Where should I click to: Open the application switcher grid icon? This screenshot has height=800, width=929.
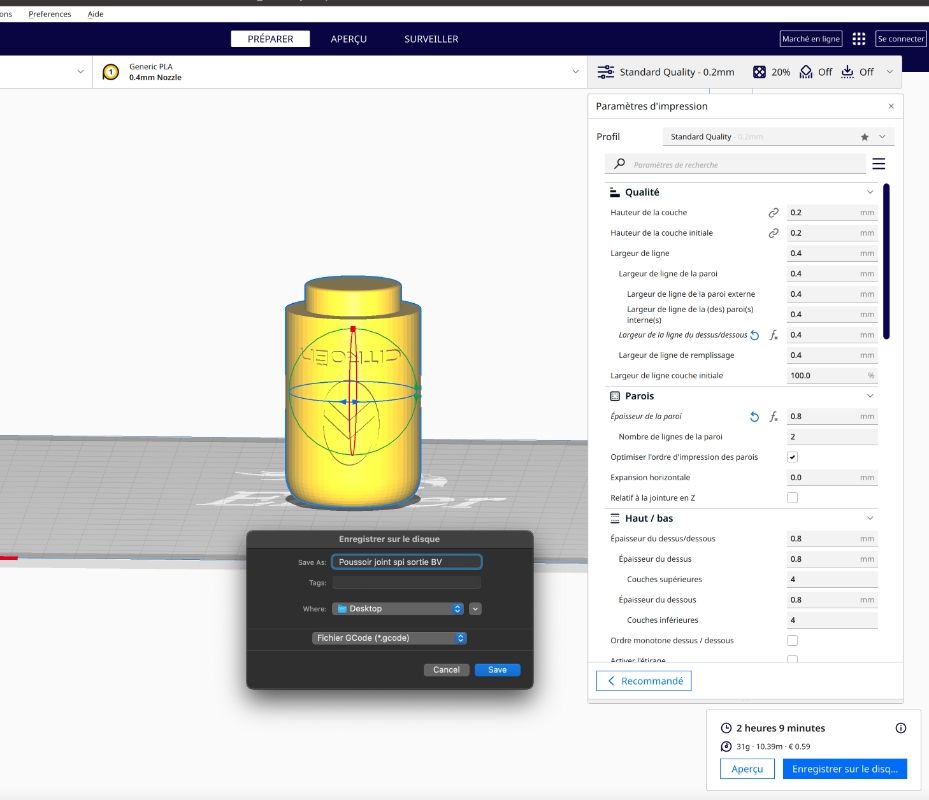[x=859, y=39]
